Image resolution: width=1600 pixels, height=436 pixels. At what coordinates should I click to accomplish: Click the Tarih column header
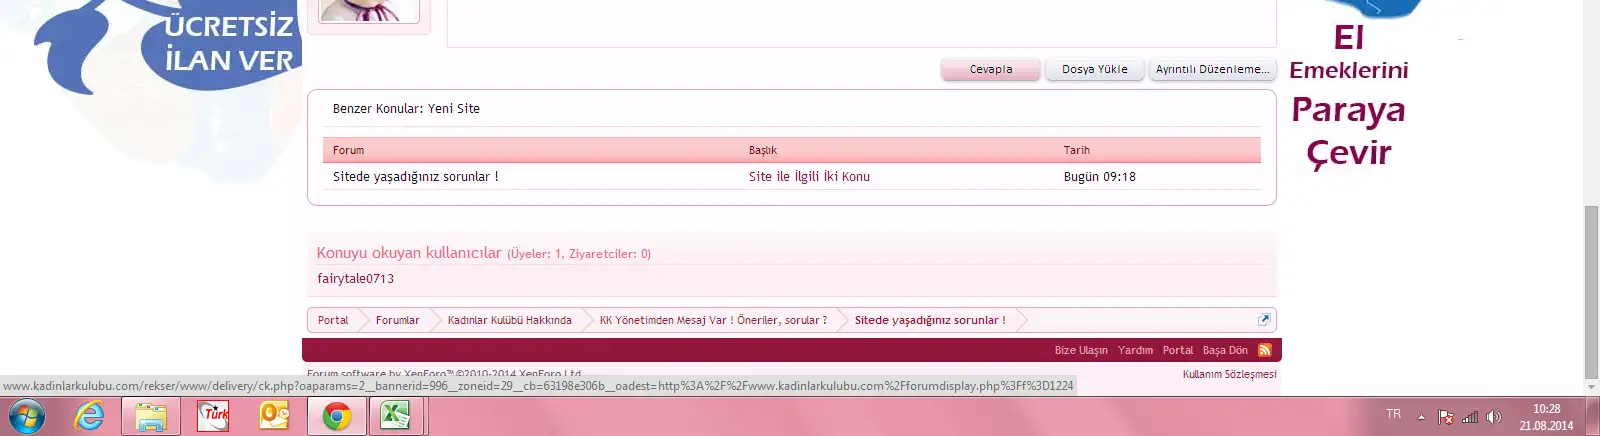1077,150
